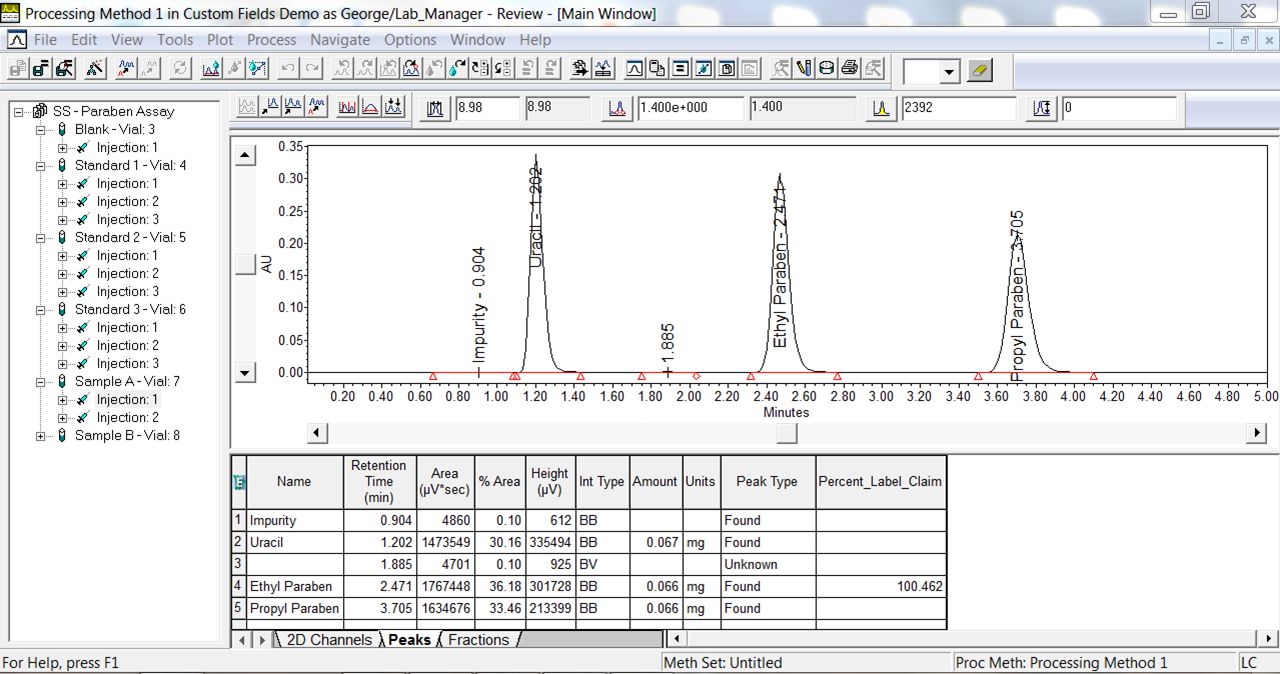This screenshot has width=1280, height=674.
Task: Click the undo arrow in the toolbar
Action: [288, 69]
